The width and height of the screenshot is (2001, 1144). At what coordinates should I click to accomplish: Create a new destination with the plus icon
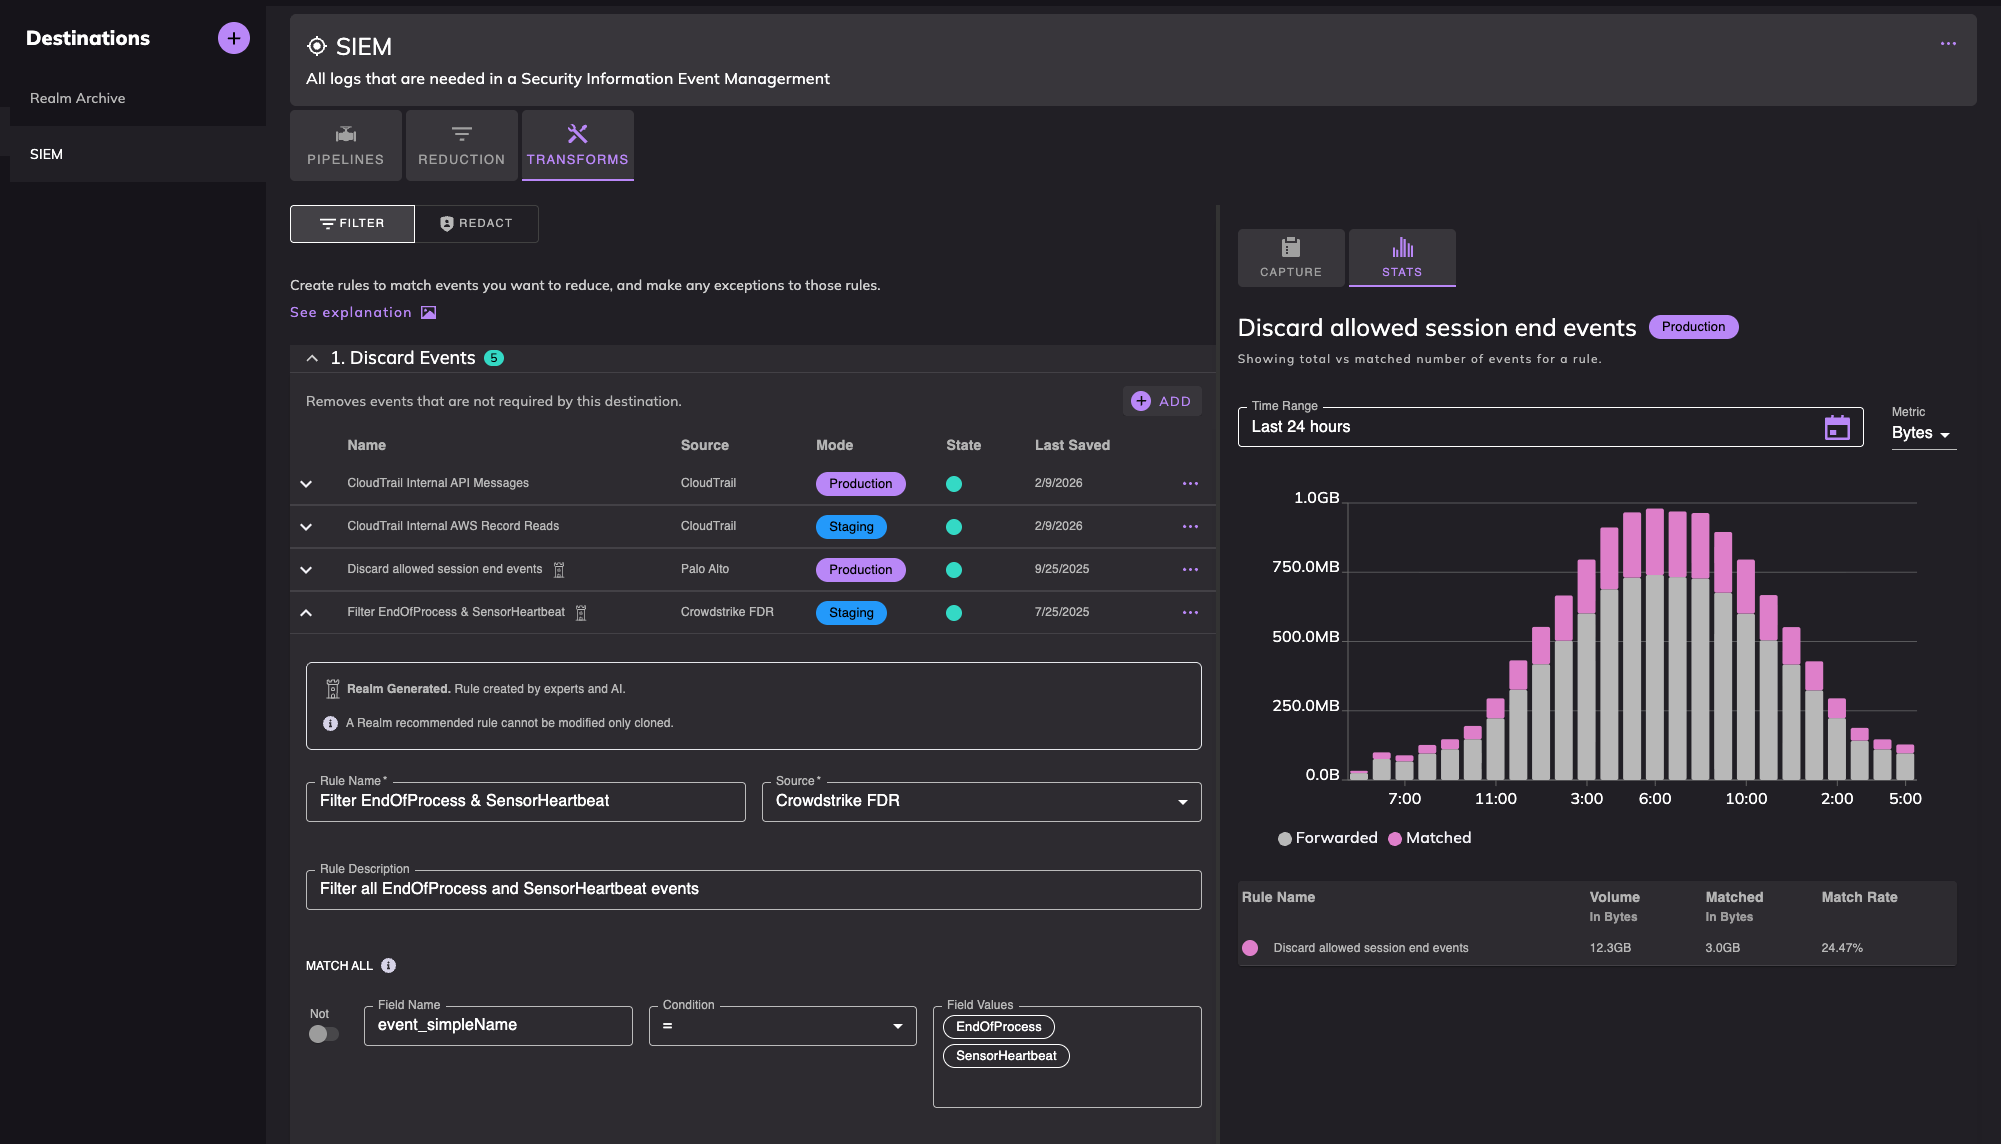pos(233,38)
